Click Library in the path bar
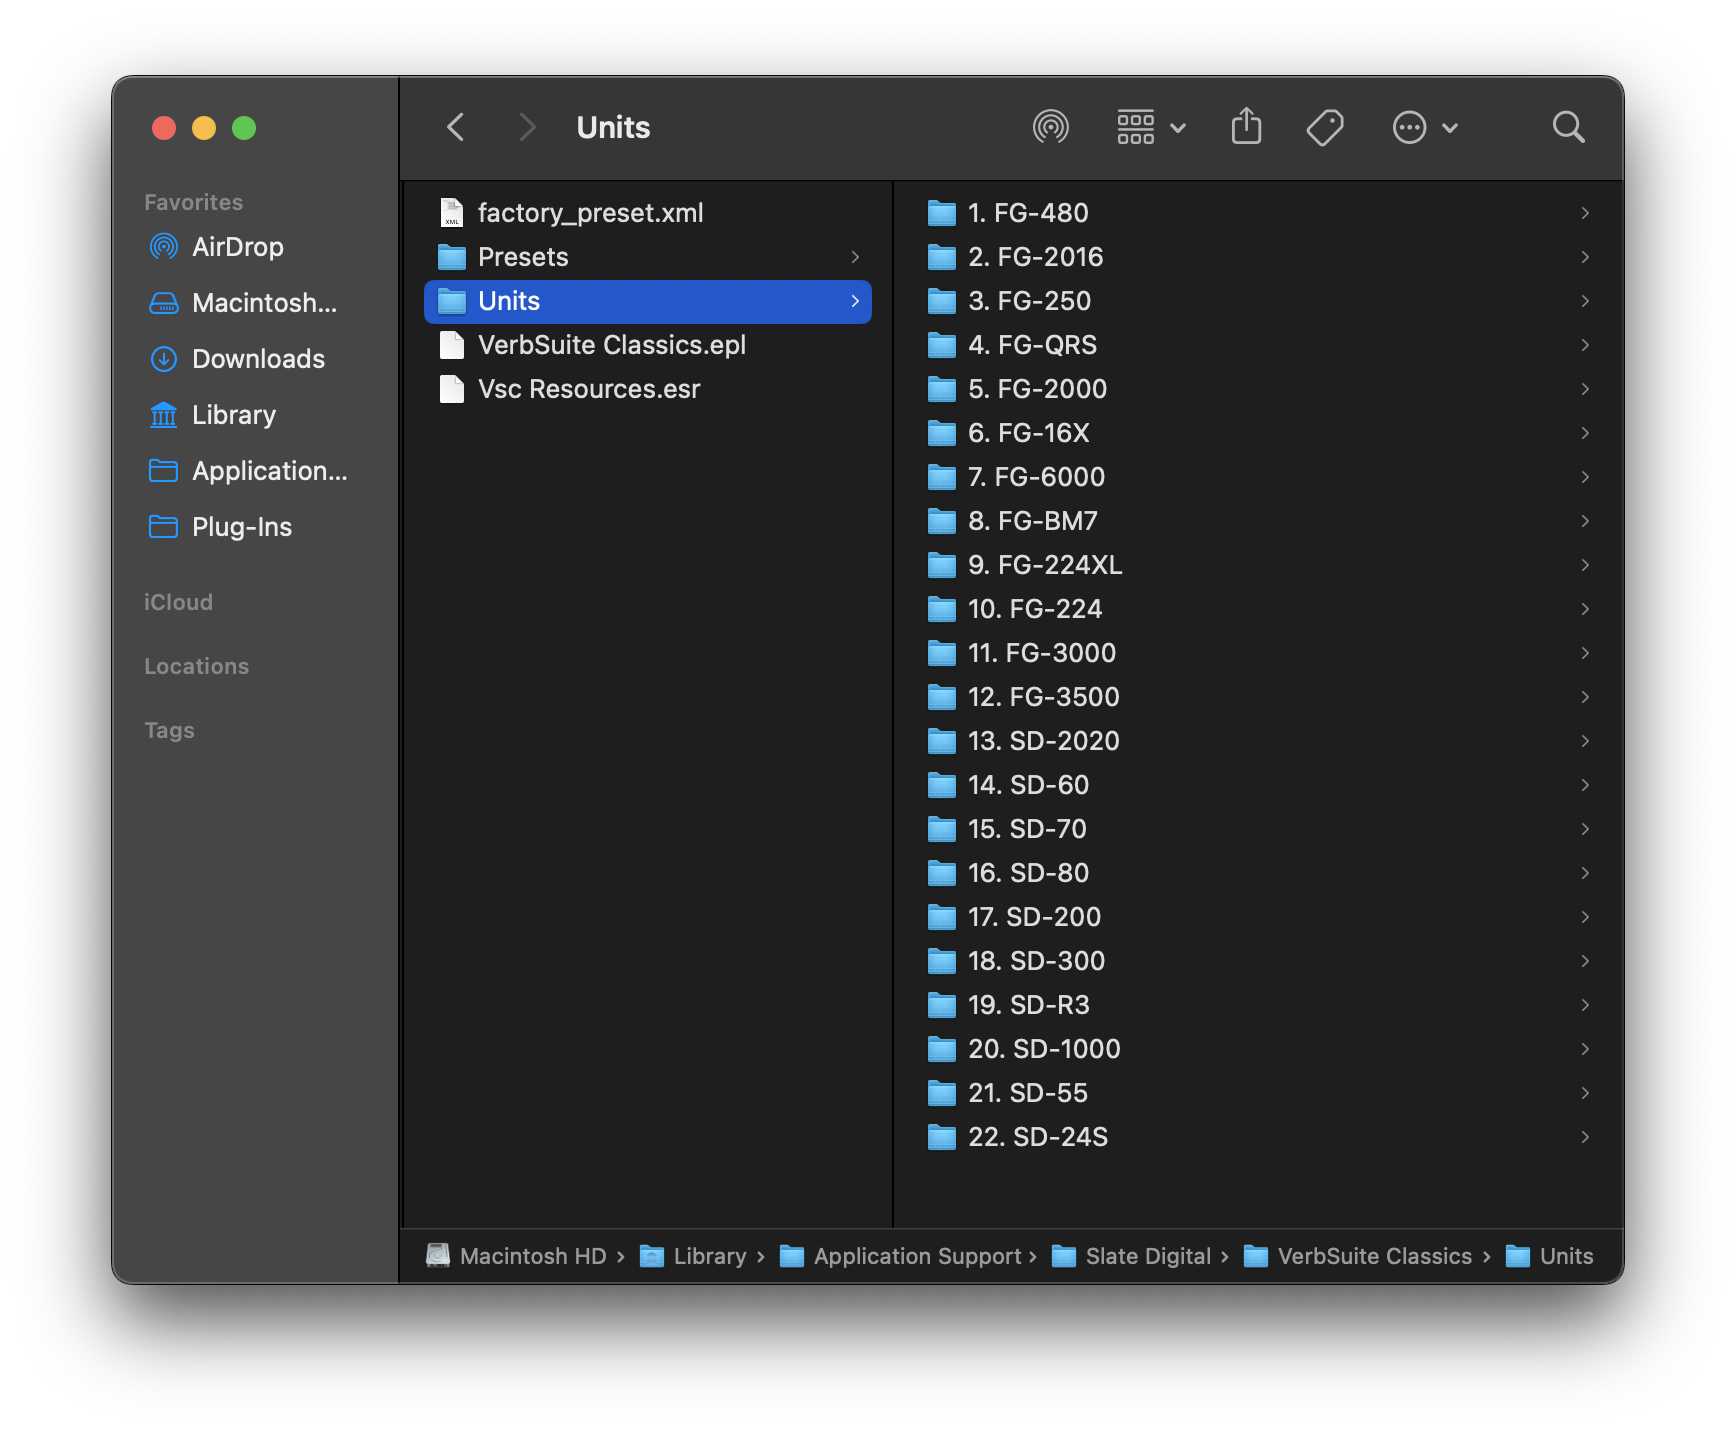Image resolution: width=1736 pixels, height=1432 pixels. [693, 1256]
